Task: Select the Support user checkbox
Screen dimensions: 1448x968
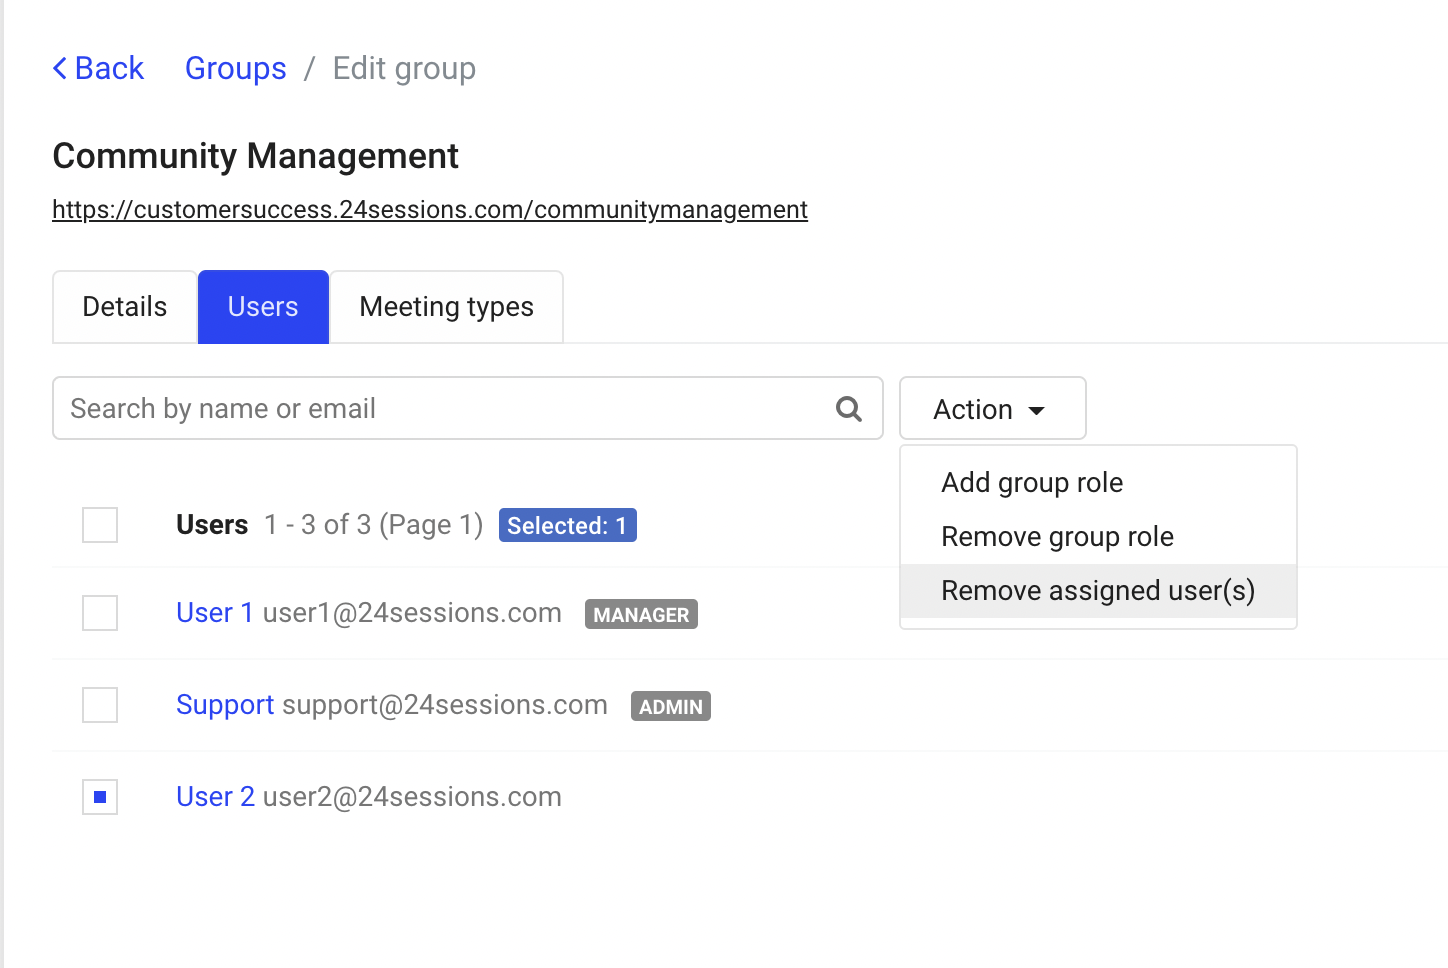Action: pos(100,705)
